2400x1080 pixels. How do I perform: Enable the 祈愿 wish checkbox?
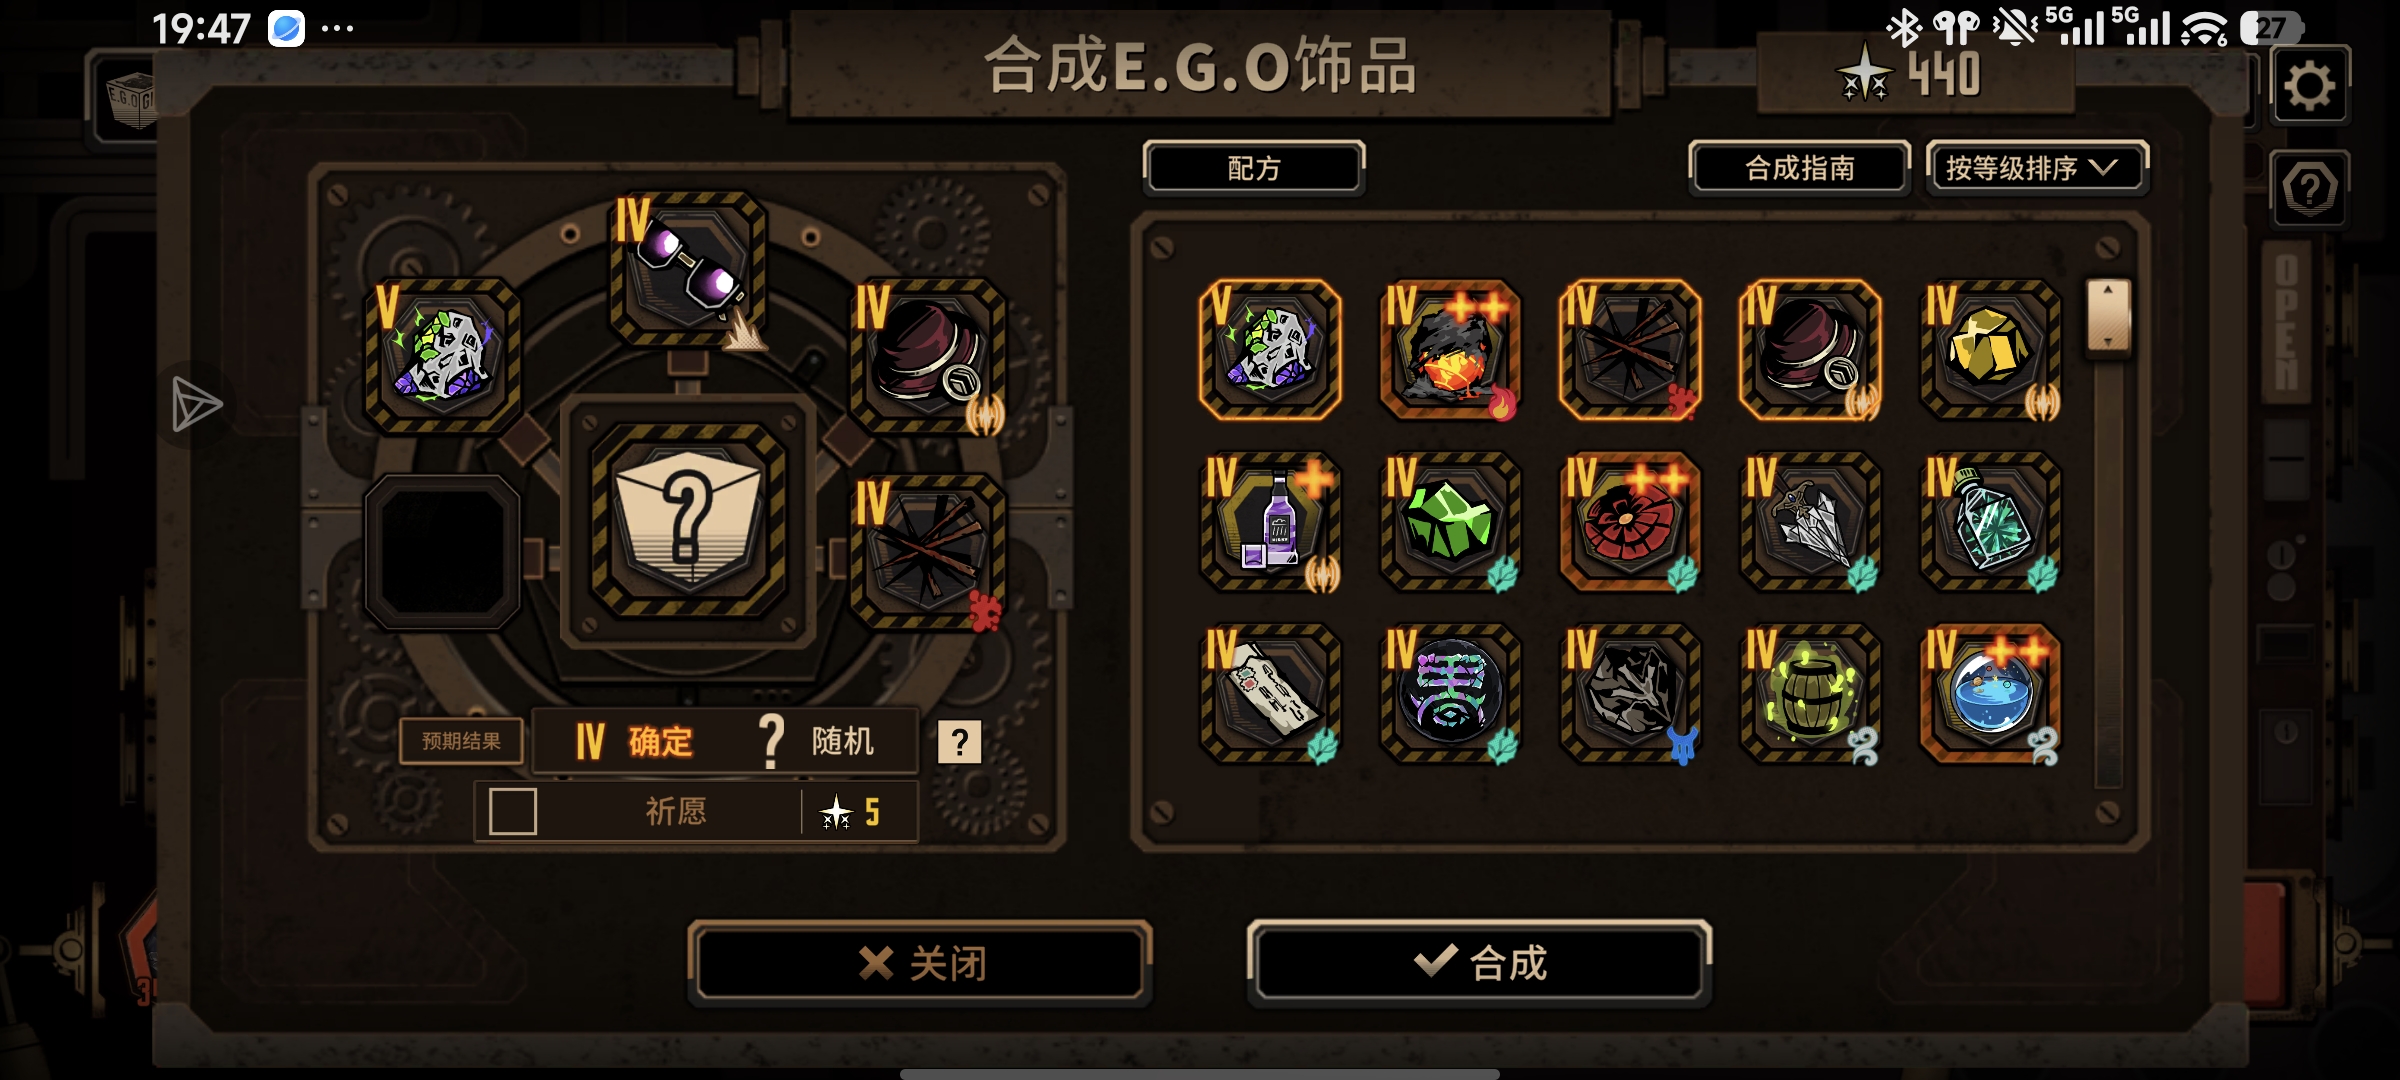point(513,811)
